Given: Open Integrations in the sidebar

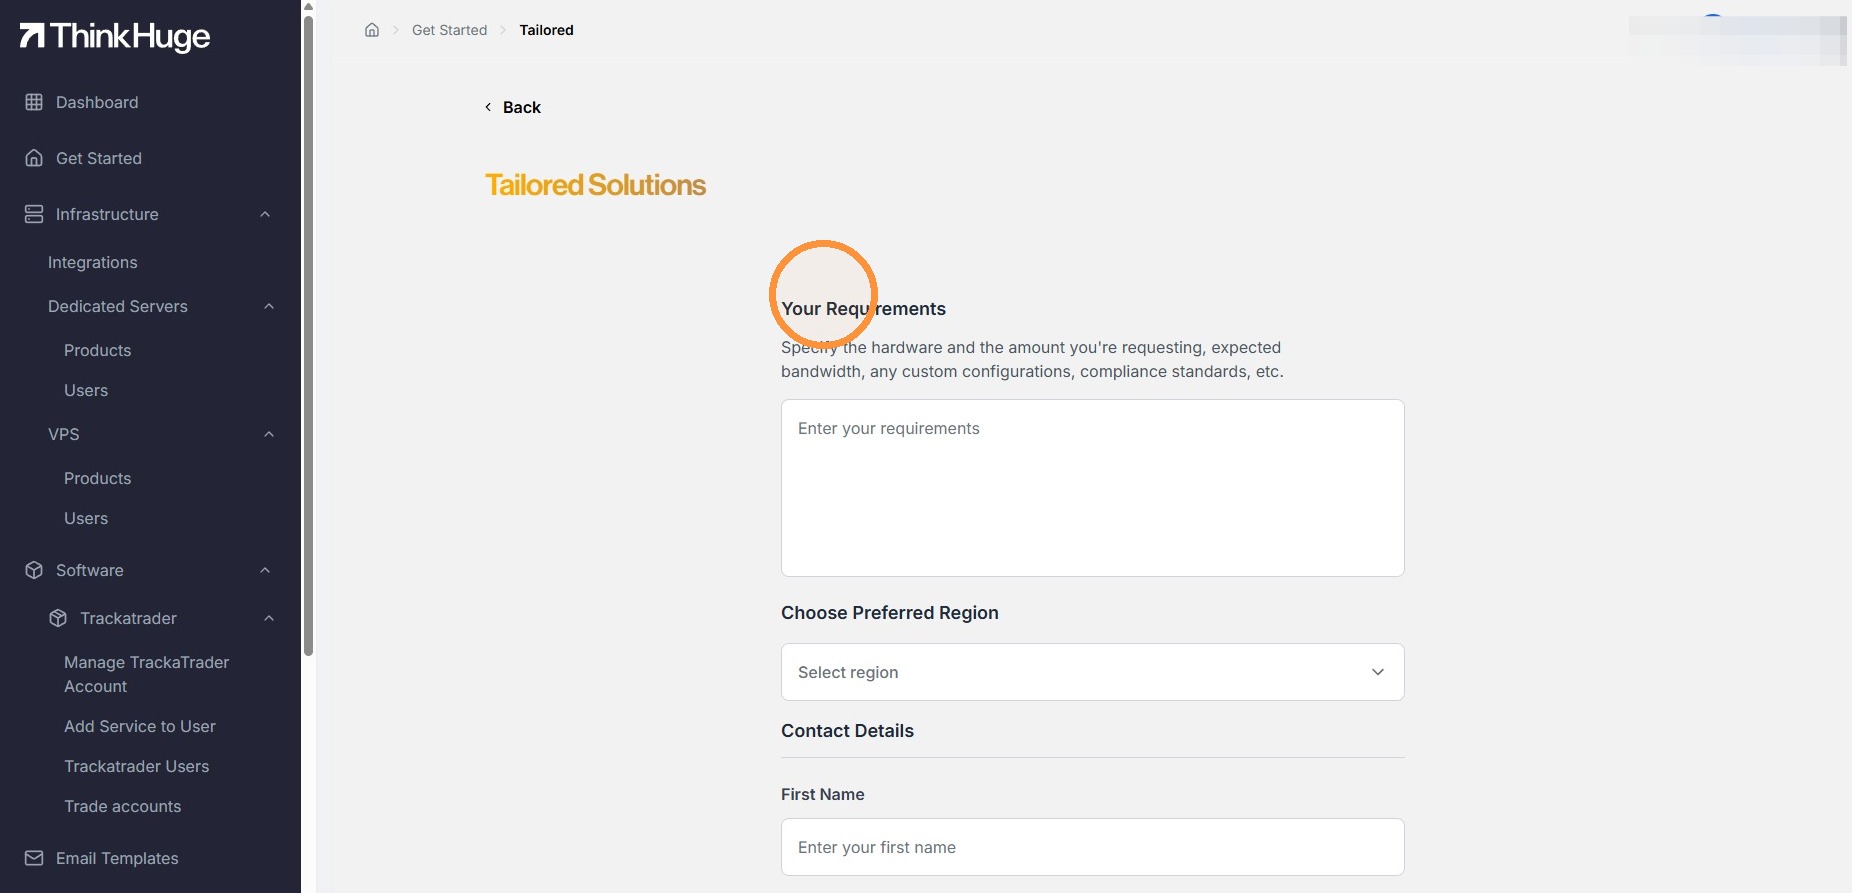Looking at the screenshot, I should pos(93,262).
